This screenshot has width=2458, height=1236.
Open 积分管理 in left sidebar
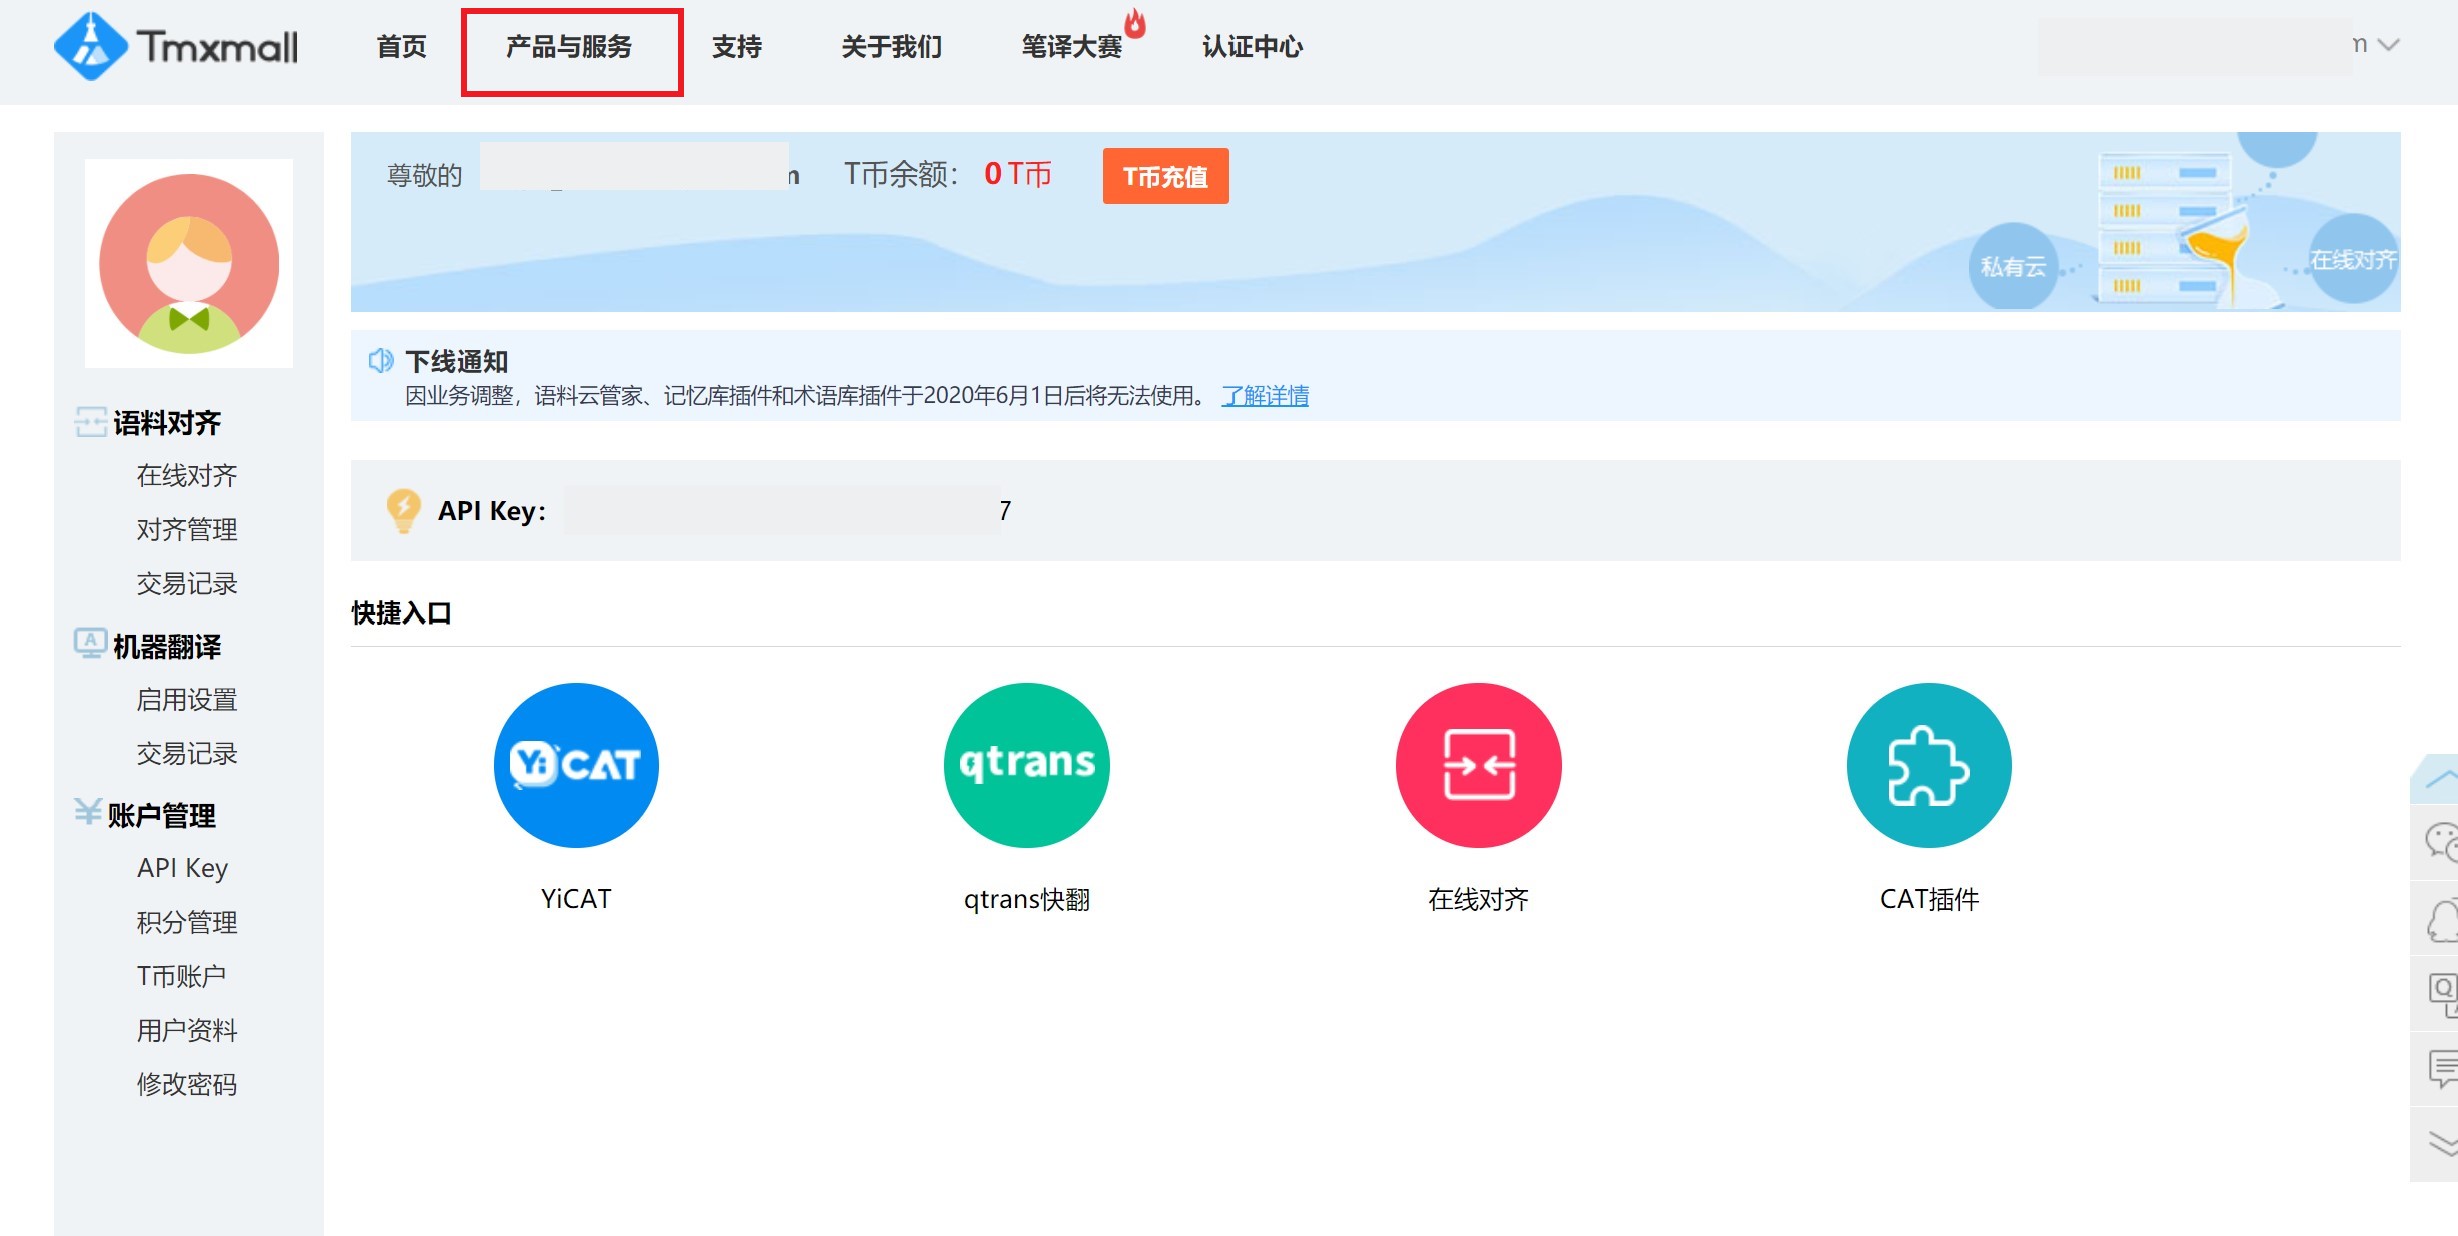[187, 922]
